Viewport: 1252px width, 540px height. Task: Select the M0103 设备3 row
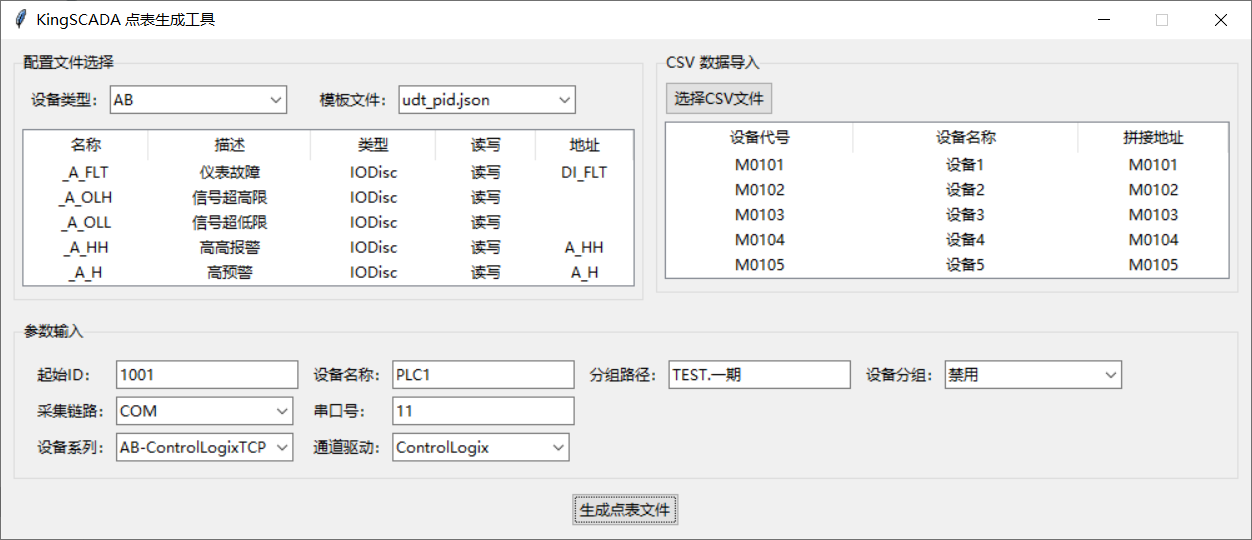coord(946,215)
